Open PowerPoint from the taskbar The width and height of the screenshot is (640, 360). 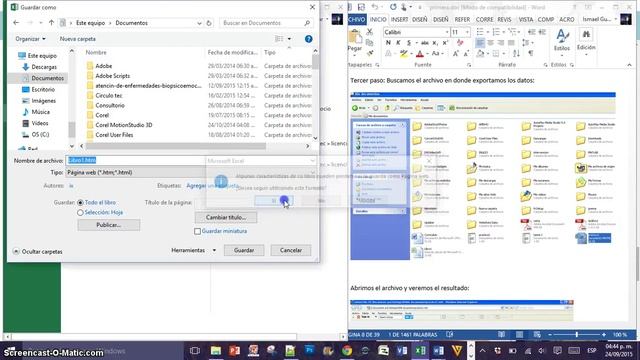[x=234, y=351]
